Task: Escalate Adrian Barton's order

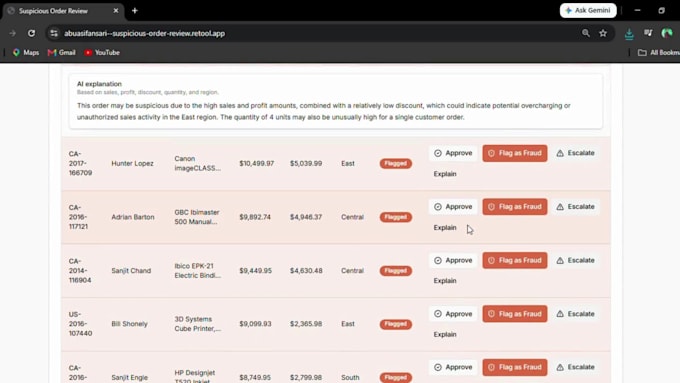Action: coord(575,207)
